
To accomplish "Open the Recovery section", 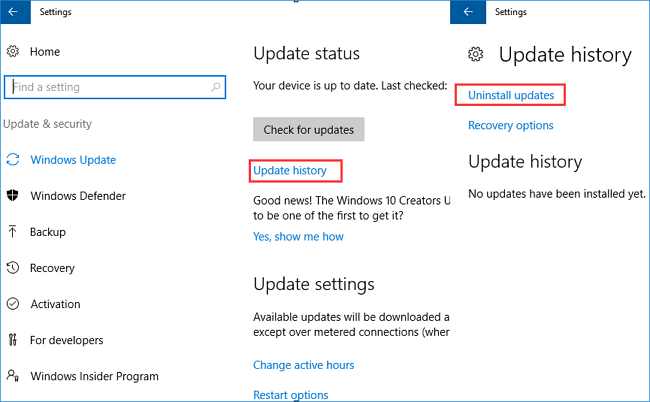I will [x=52, y=268].
